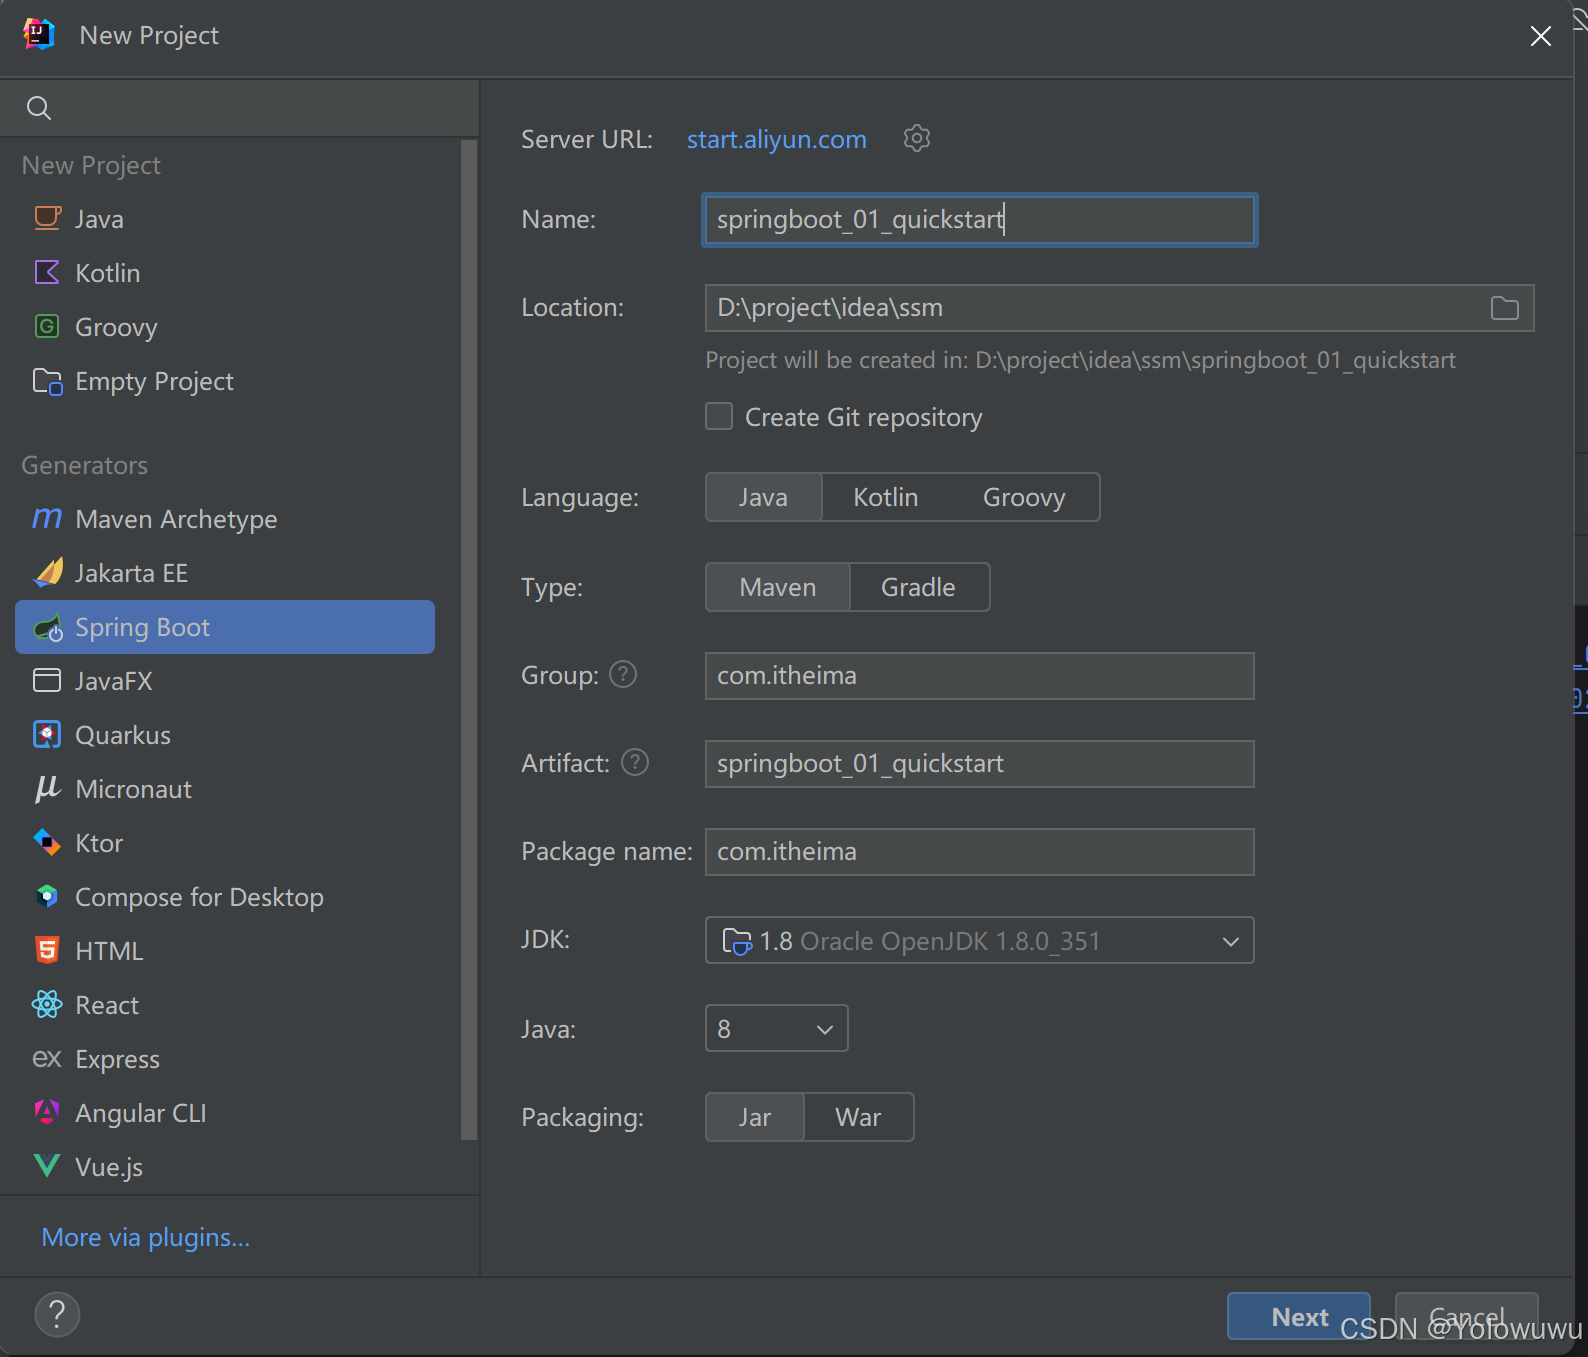Open the Java version dropdown
Viewport: 1588px width, 1357px height.
(776, 1028)
